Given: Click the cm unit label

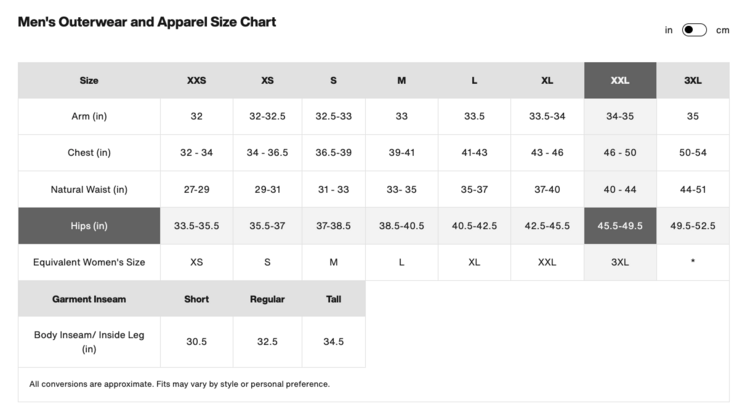Looking at the screenshot, I should point(723,30).
